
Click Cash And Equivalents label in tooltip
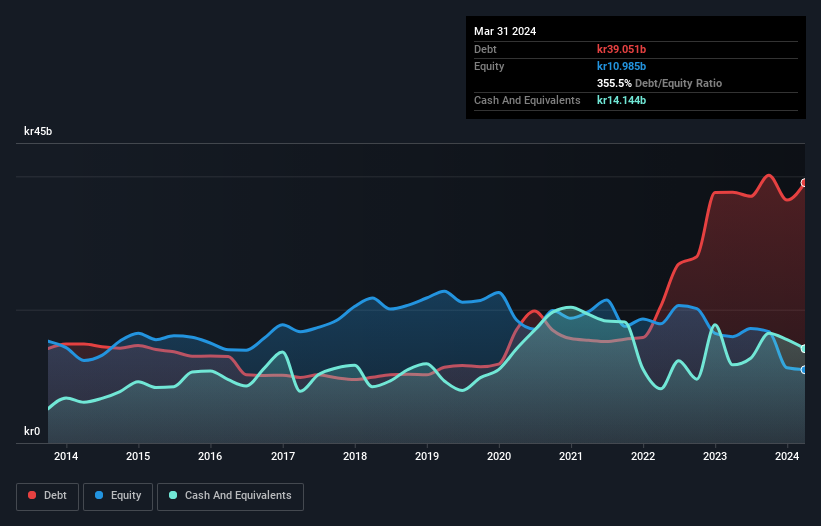coord(527,100)
